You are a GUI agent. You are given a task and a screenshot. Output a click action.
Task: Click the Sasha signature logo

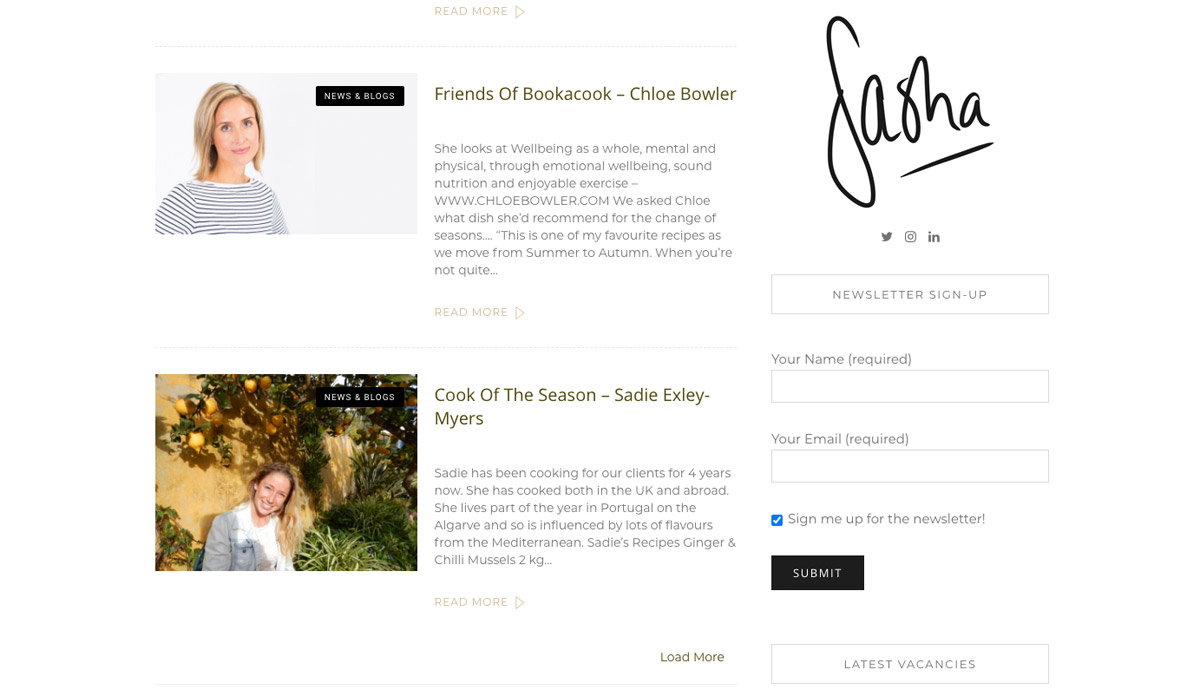(x=909, y=112)
